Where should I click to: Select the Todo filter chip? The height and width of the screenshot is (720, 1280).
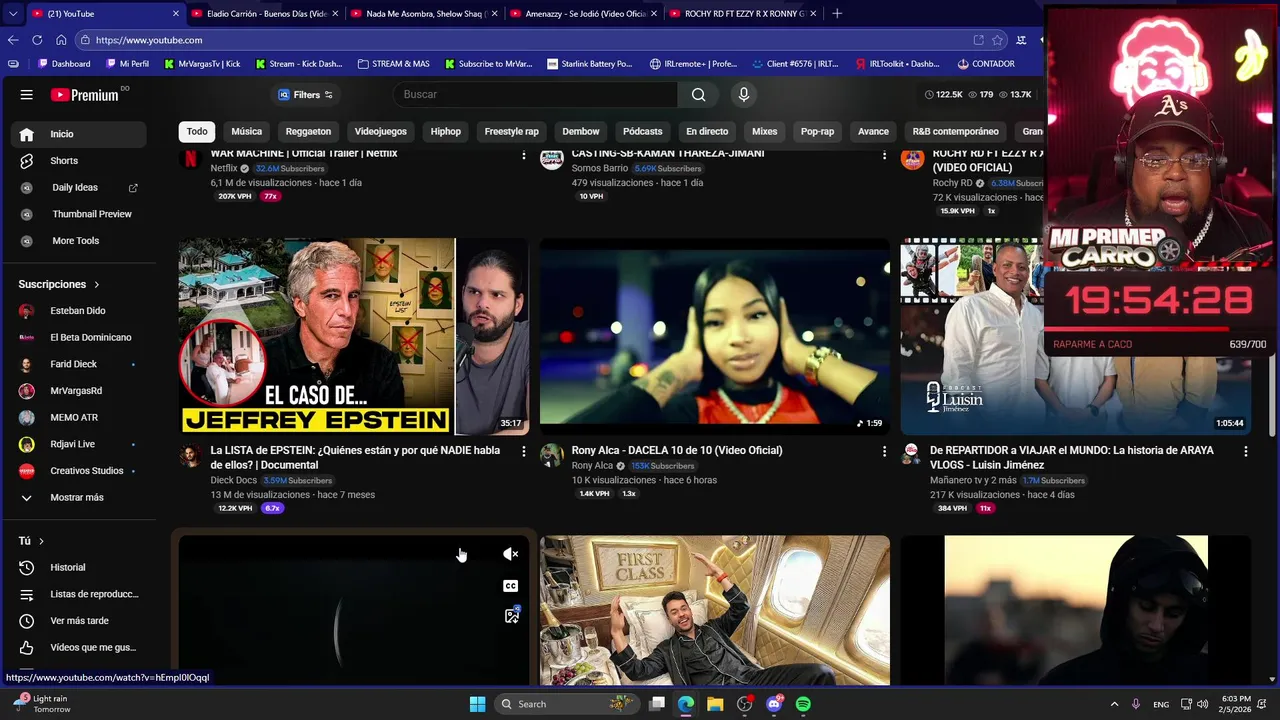(197, 131)
